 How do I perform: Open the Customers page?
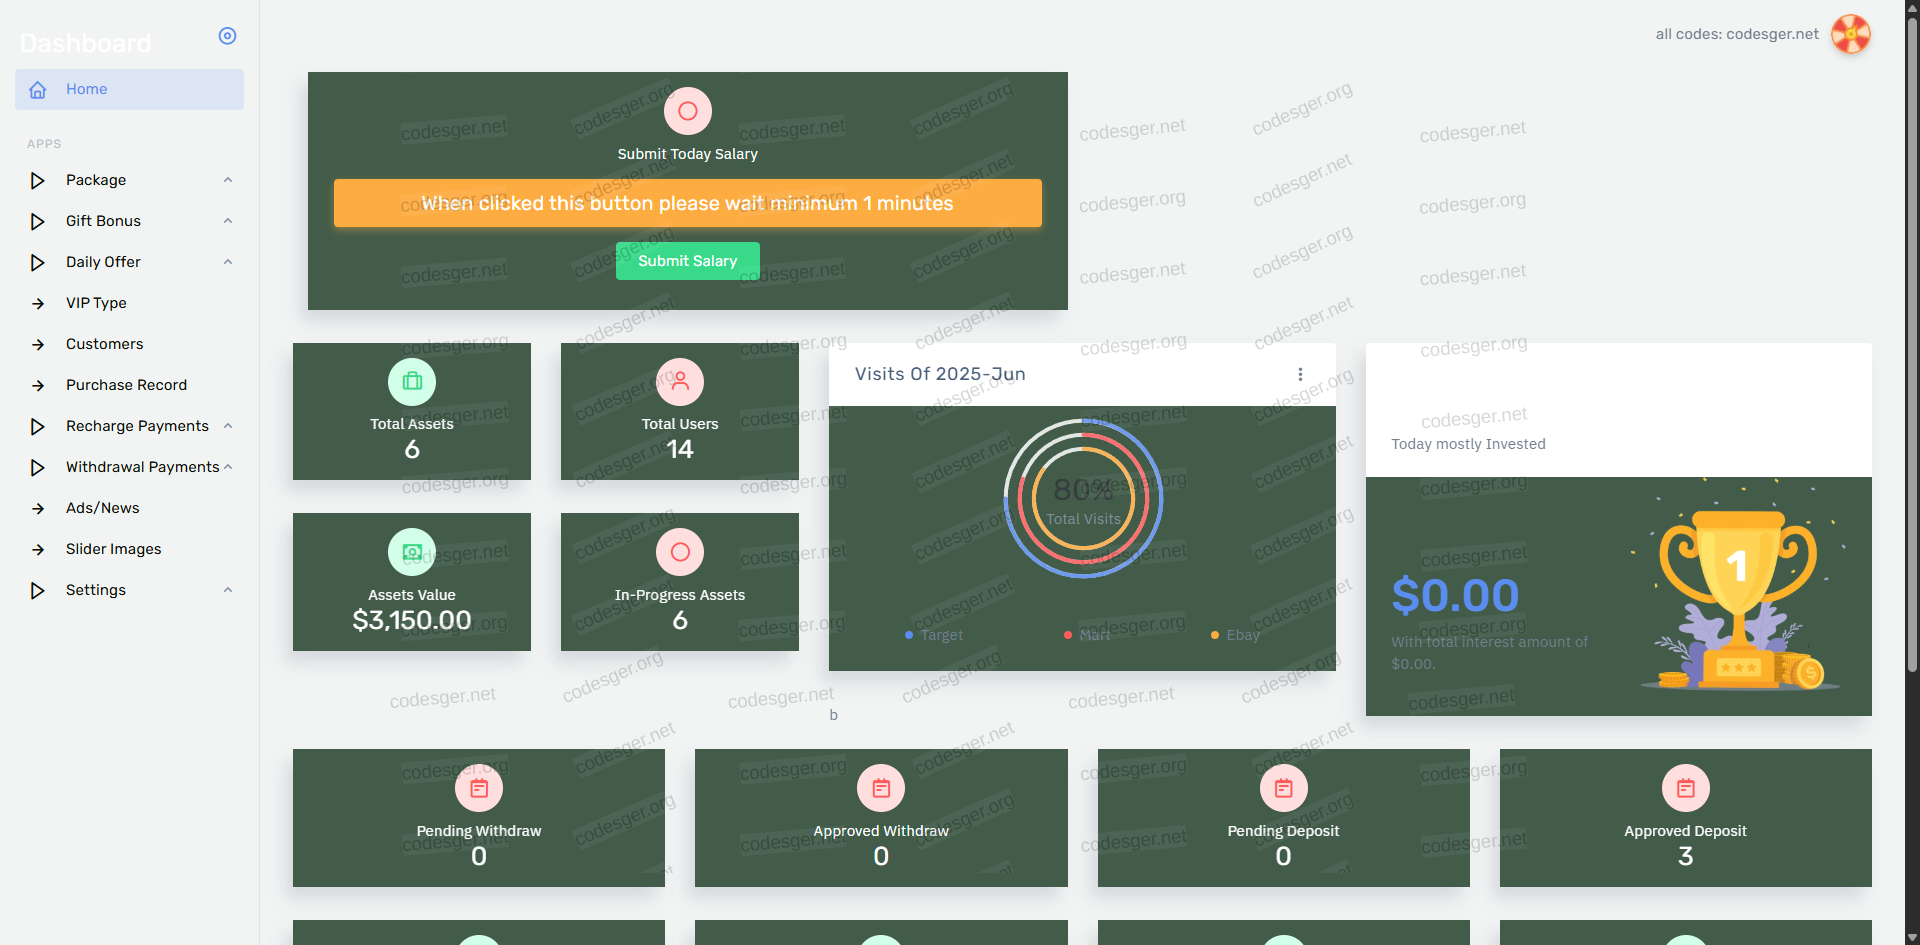104,344
